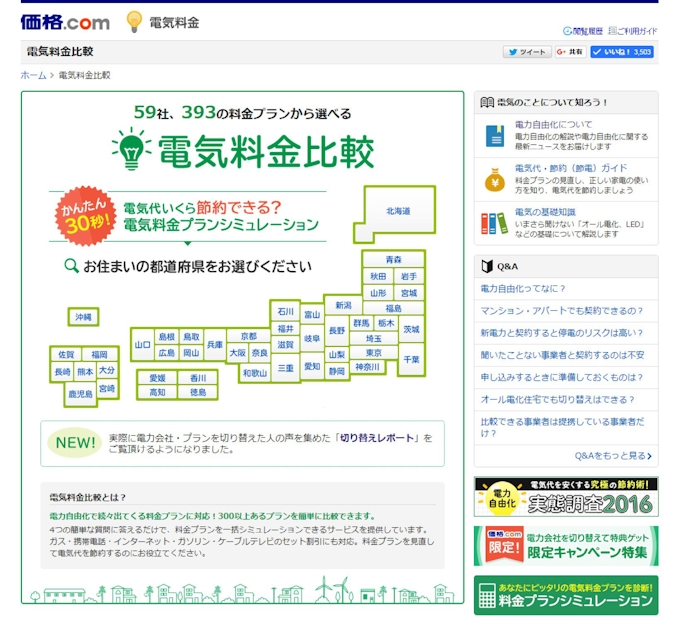Click the money bag 電気代・節約ガイド icon
The image size is (680, 618).
(x=494, y=179)
